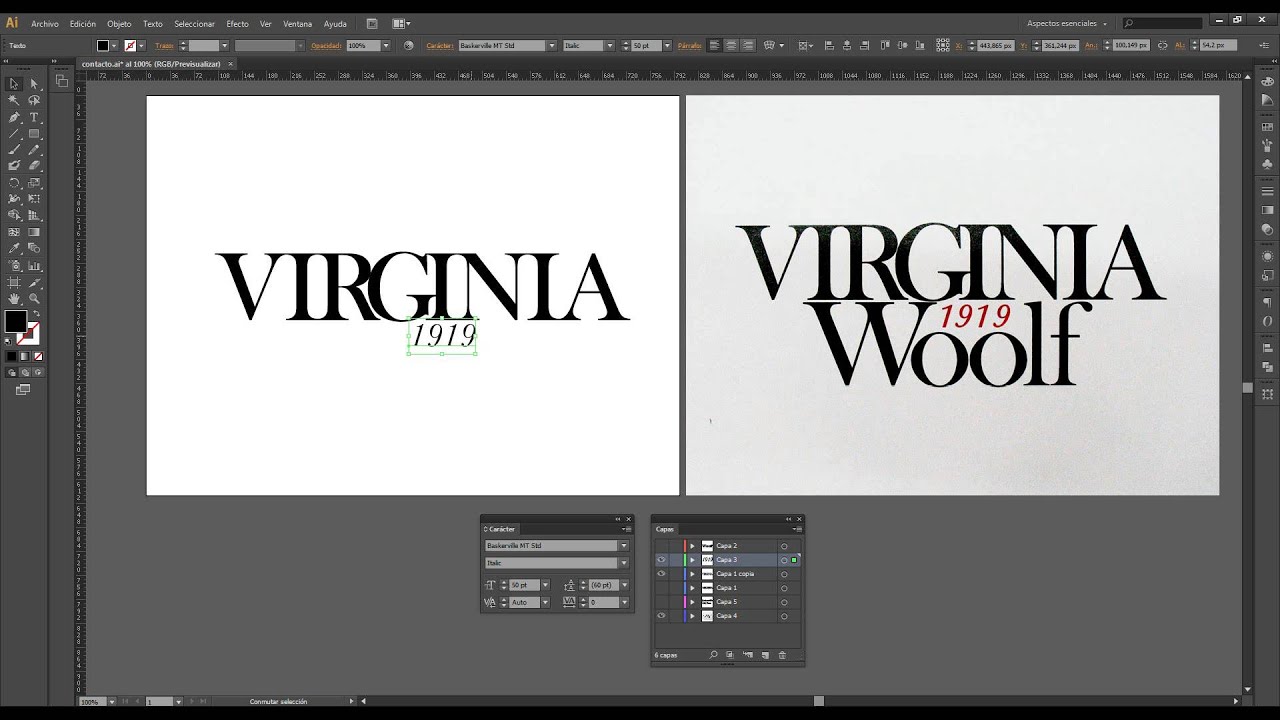The image size is (1280, 720).
Task: Swap fill and stroke colors
Action: pyautogui.click(x=36, y=314)
